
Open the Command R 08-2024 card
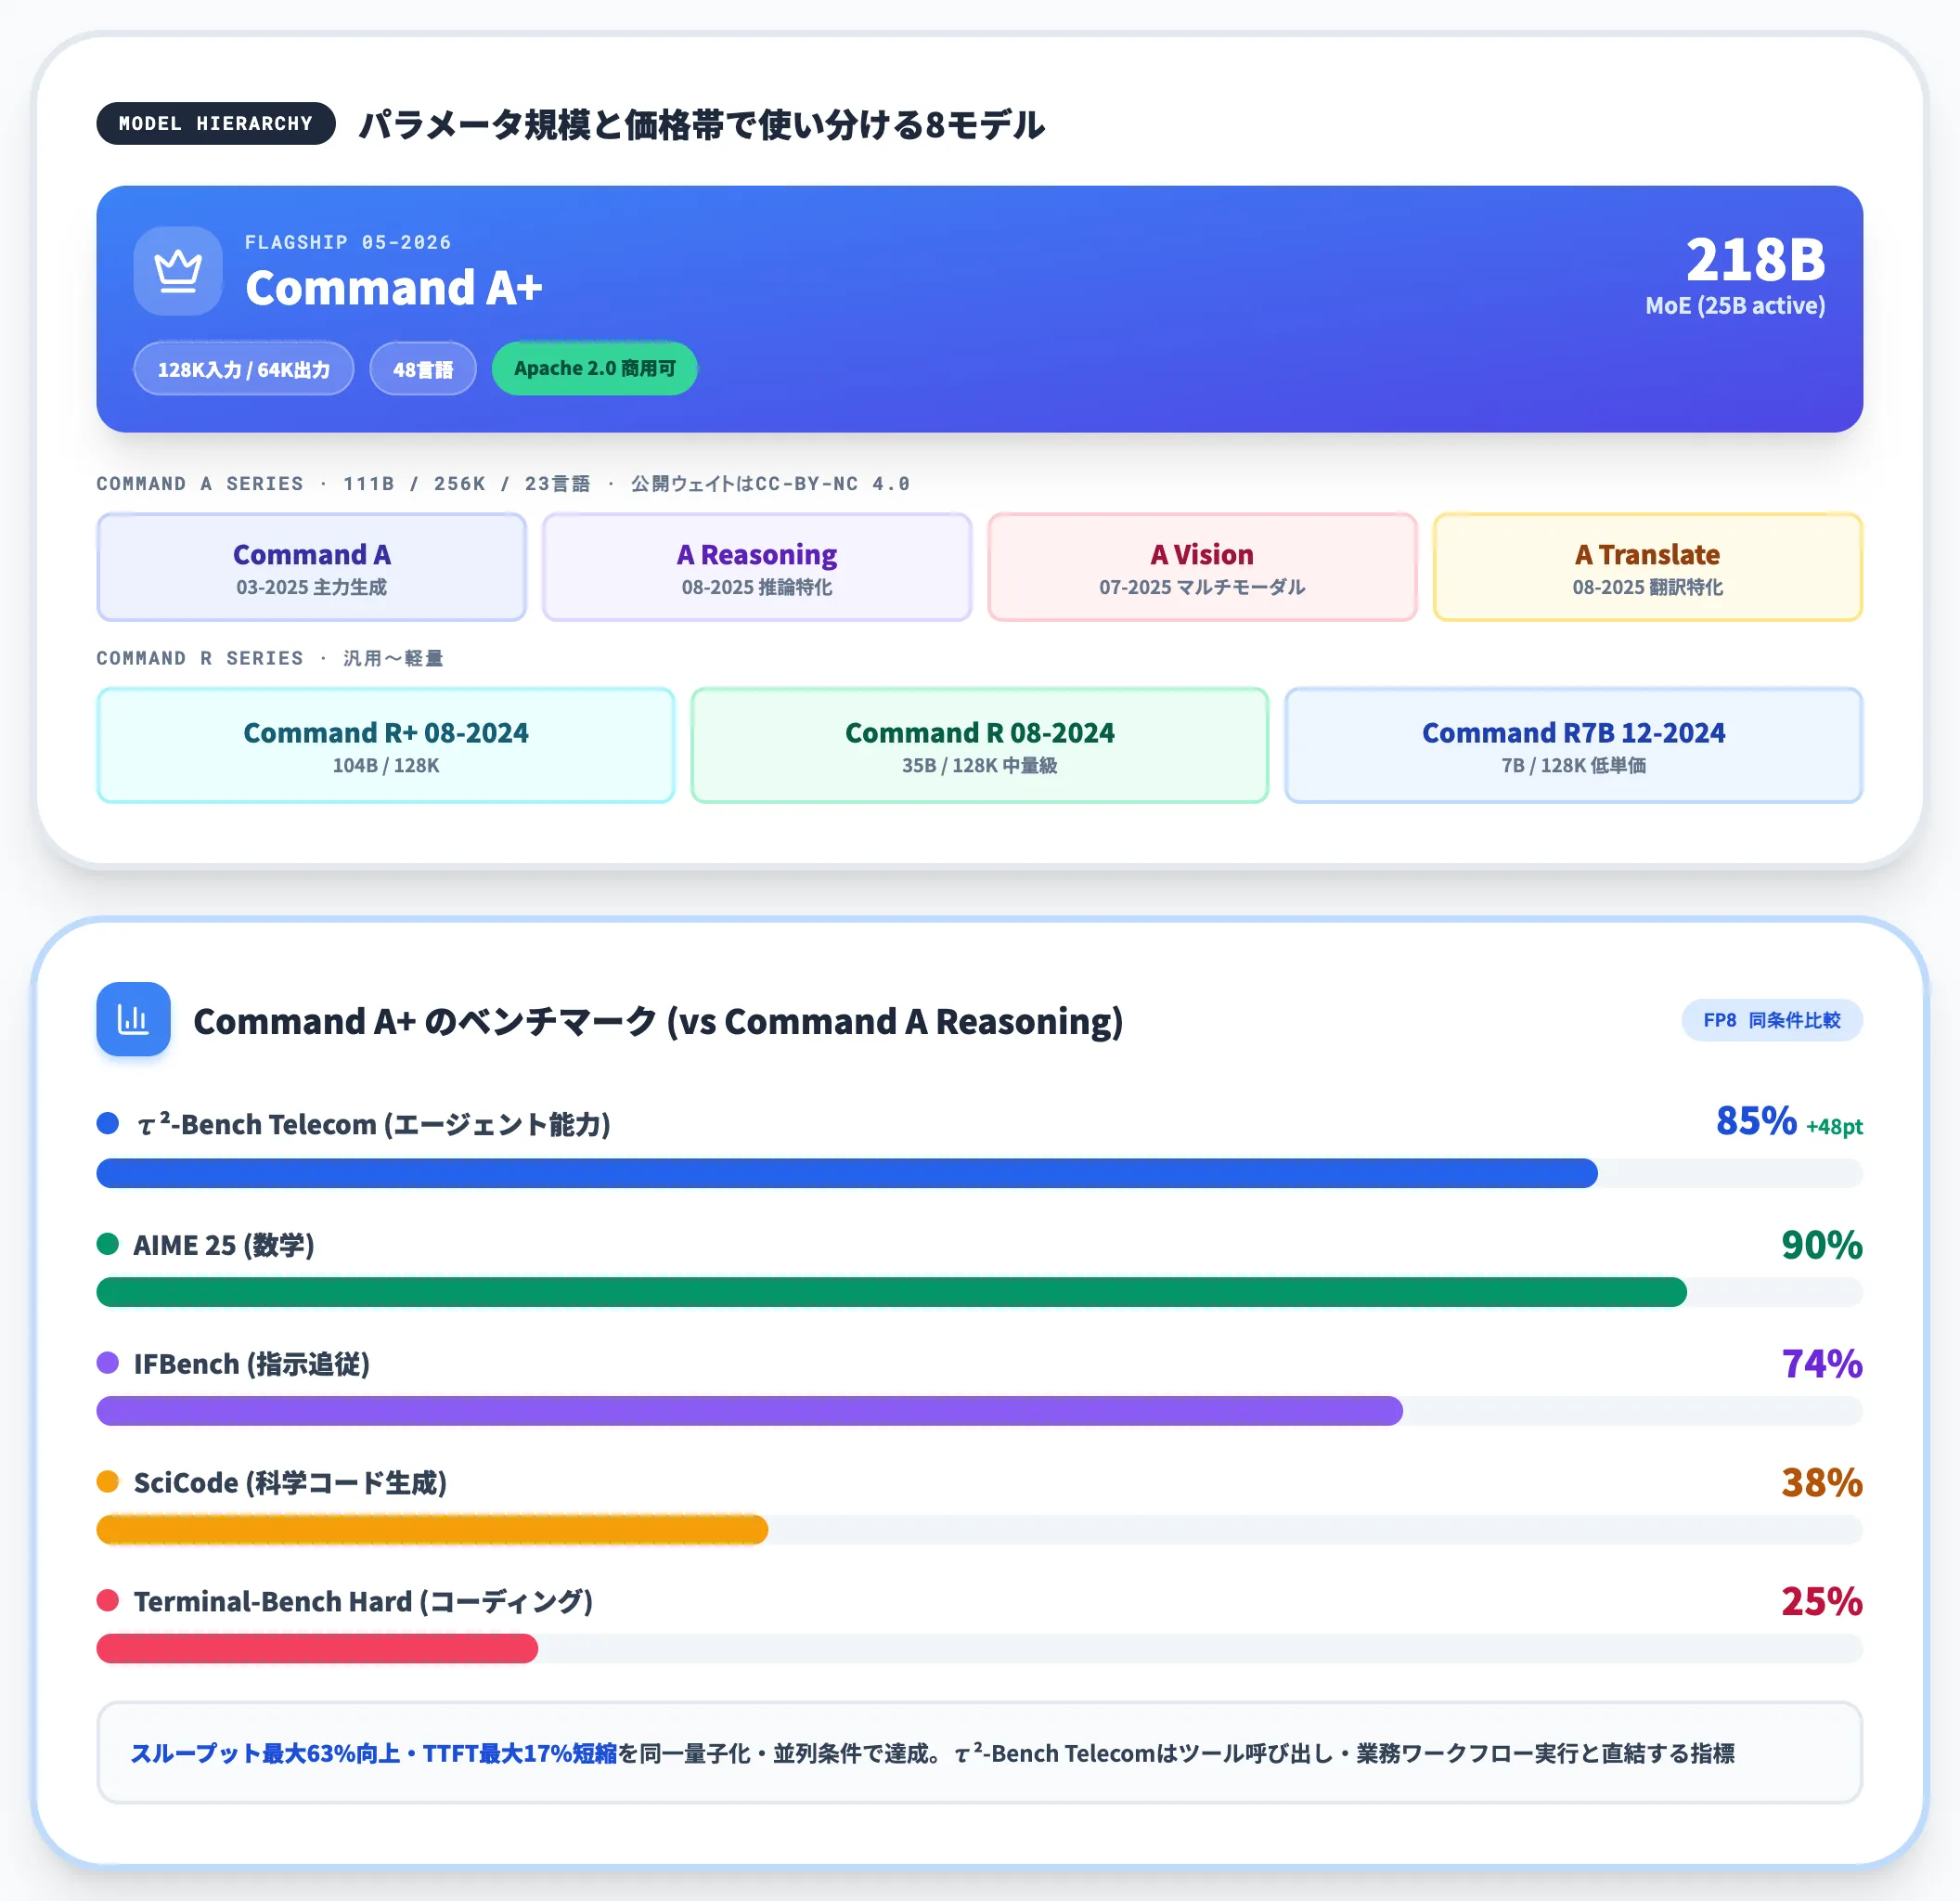click(980, 745)
